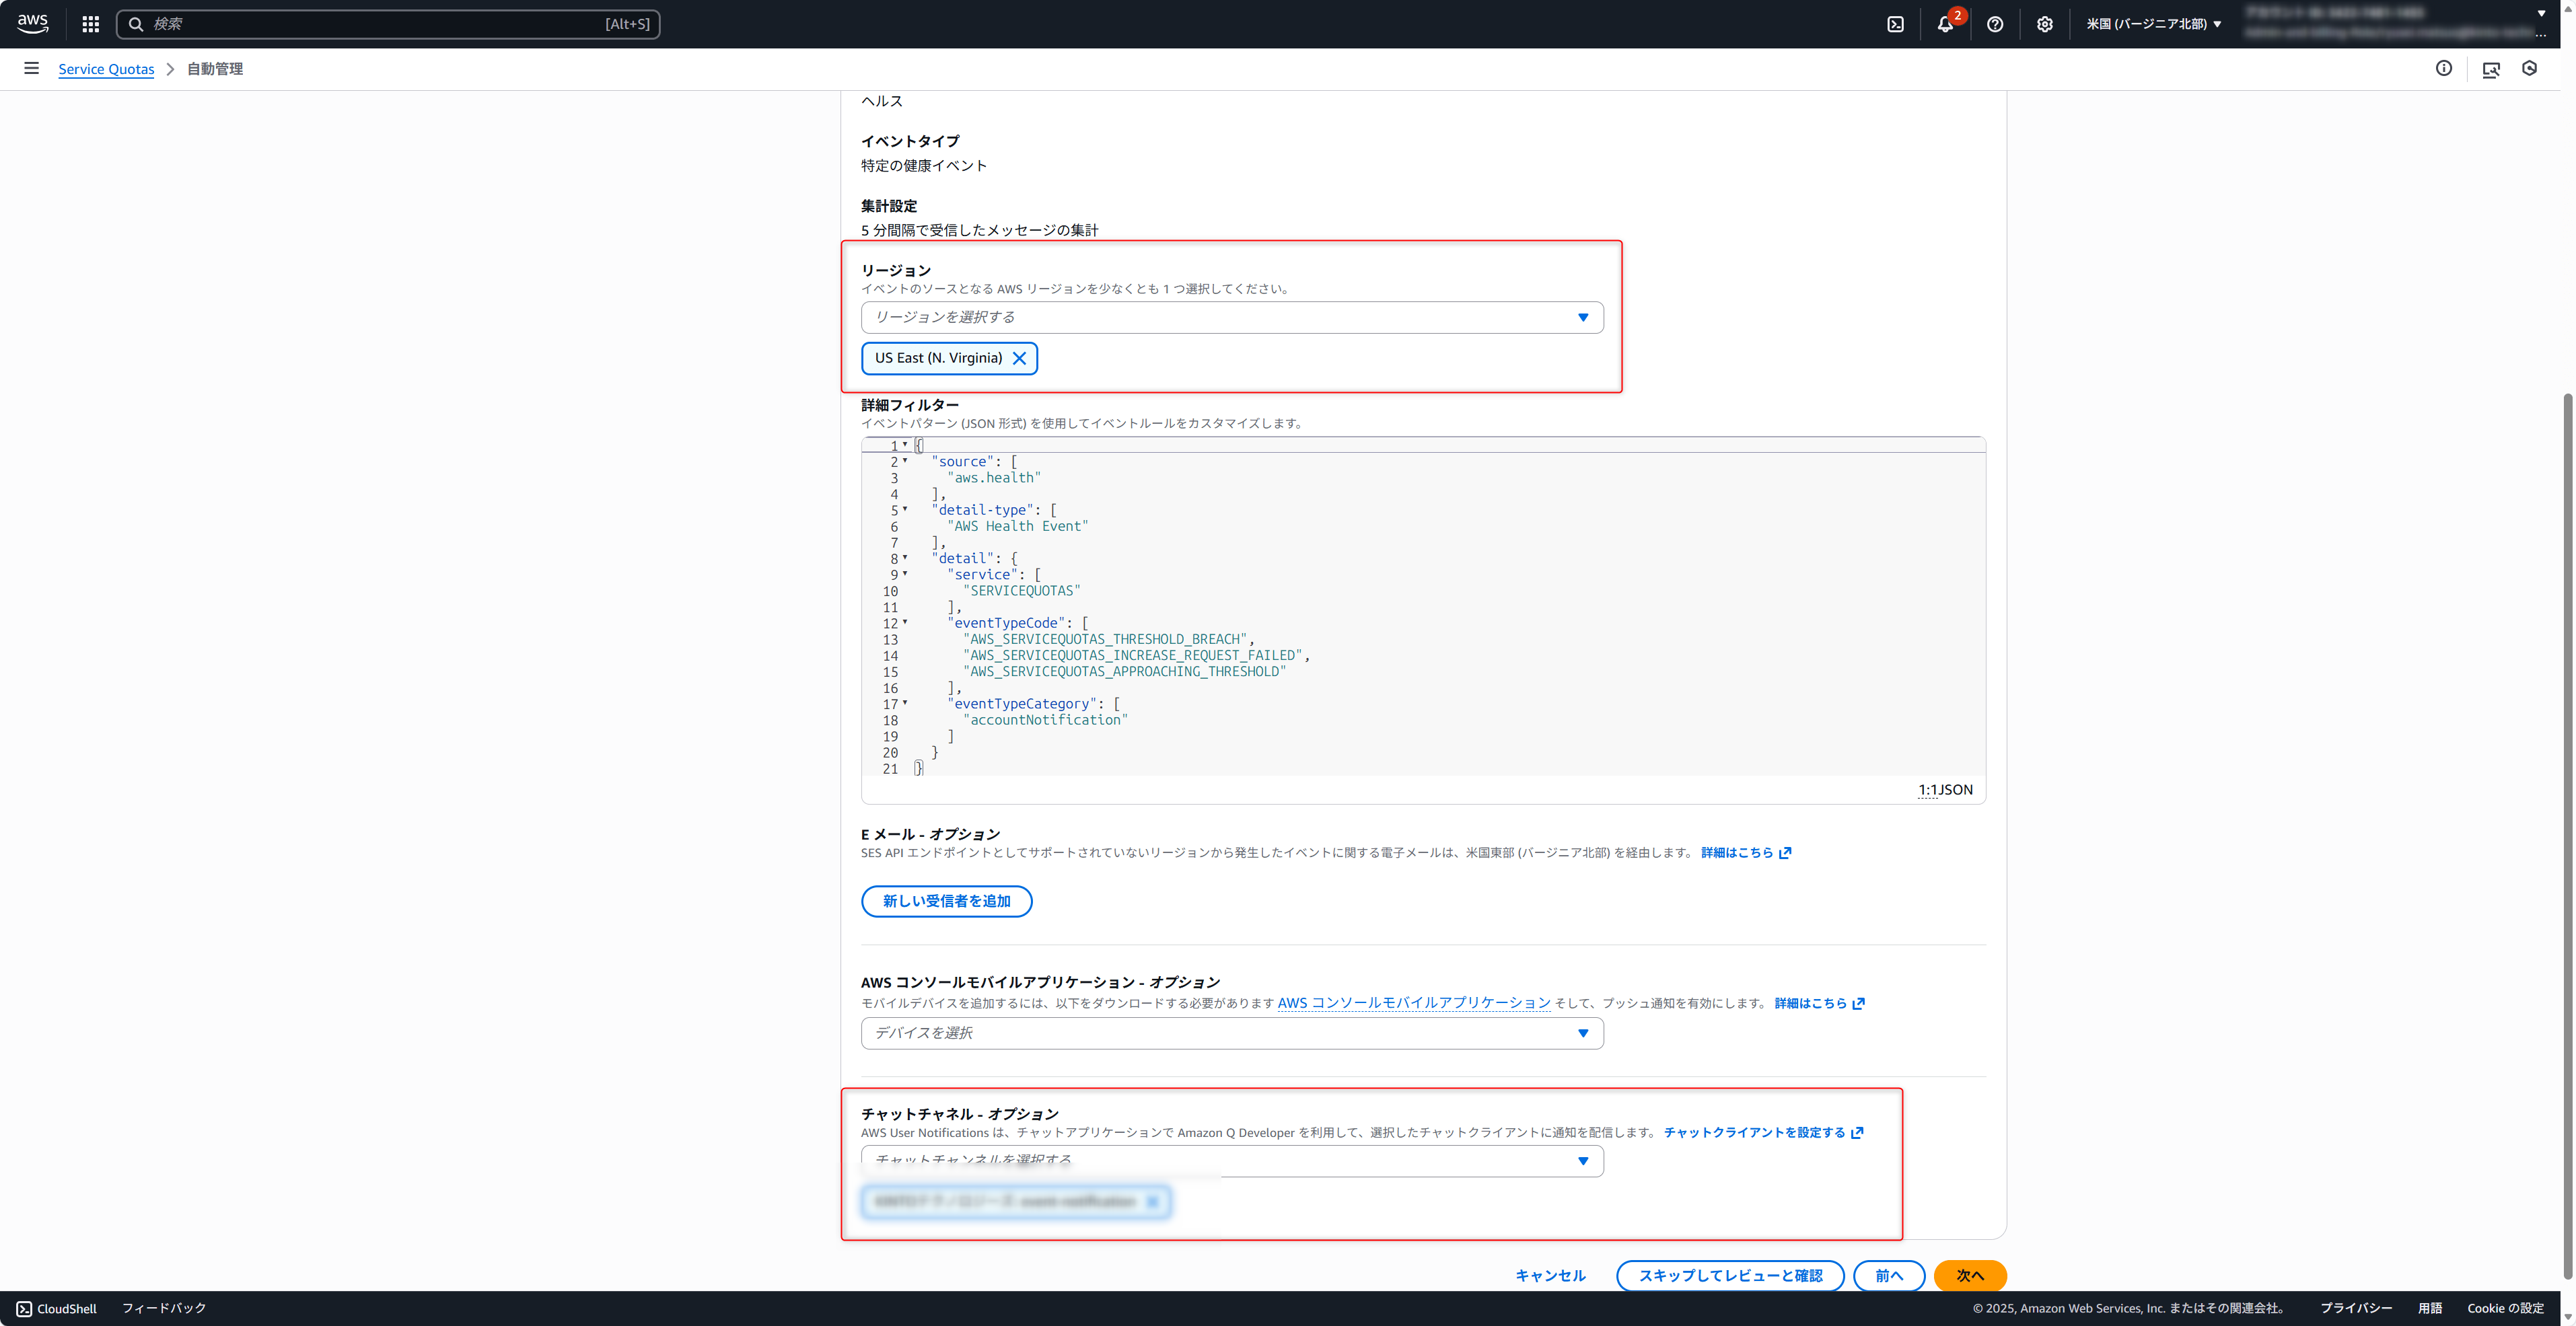This screenshot has width=2576, height=1326.
Task: Collapse the JSON fold arrow on line 8
Action: 905,557
